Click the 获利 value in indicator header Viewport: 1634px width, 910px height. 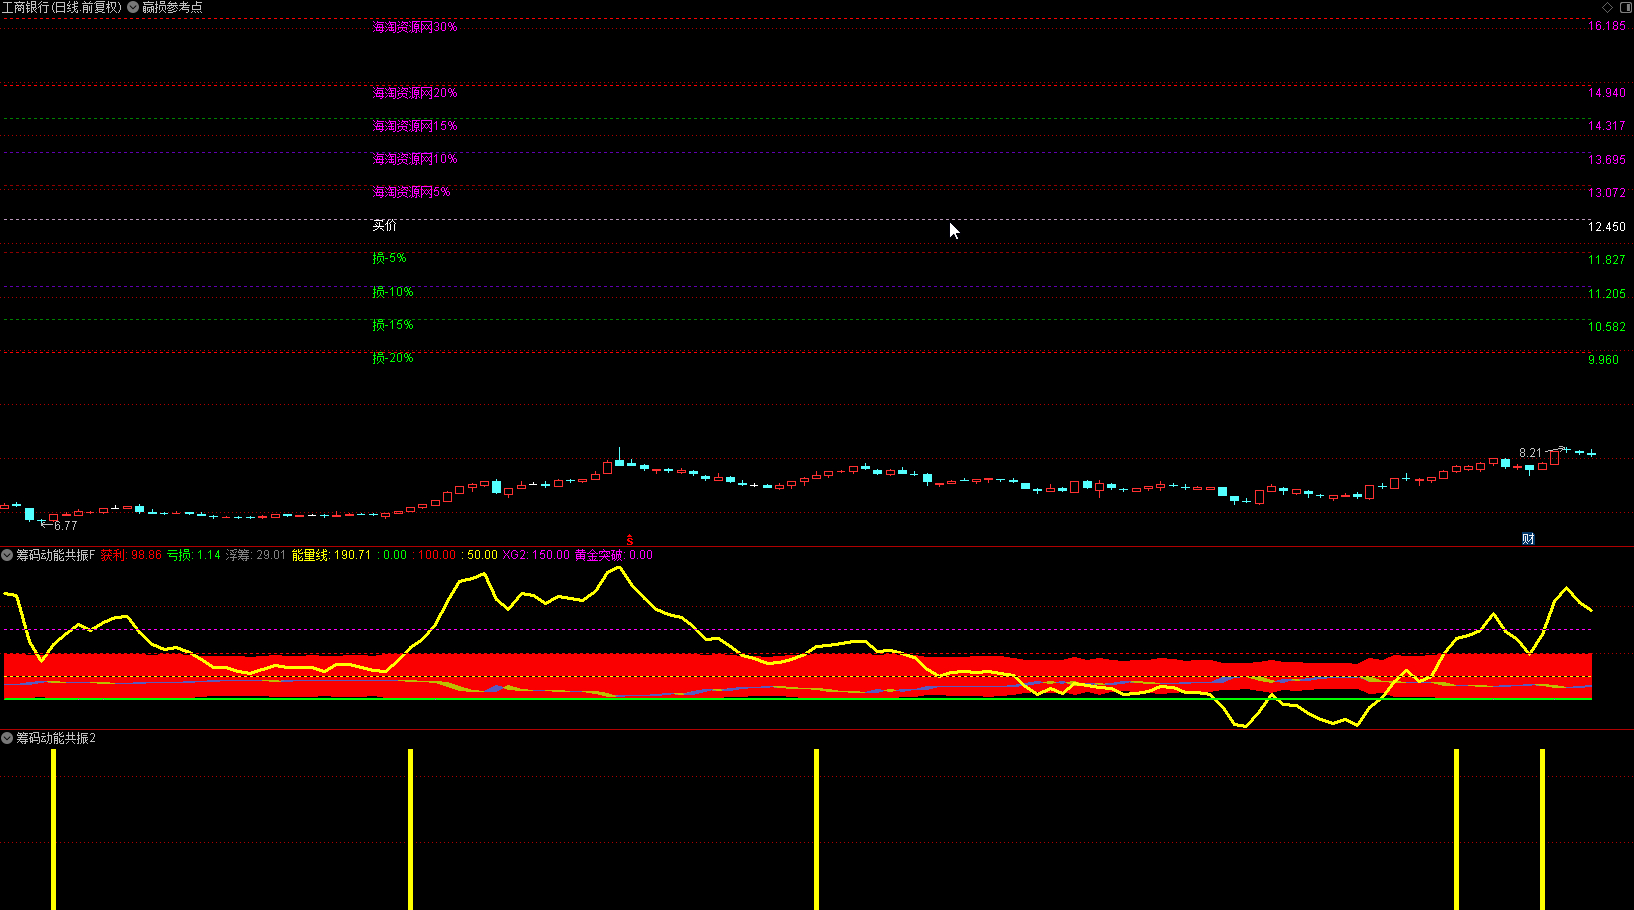[x=131, y=555]
